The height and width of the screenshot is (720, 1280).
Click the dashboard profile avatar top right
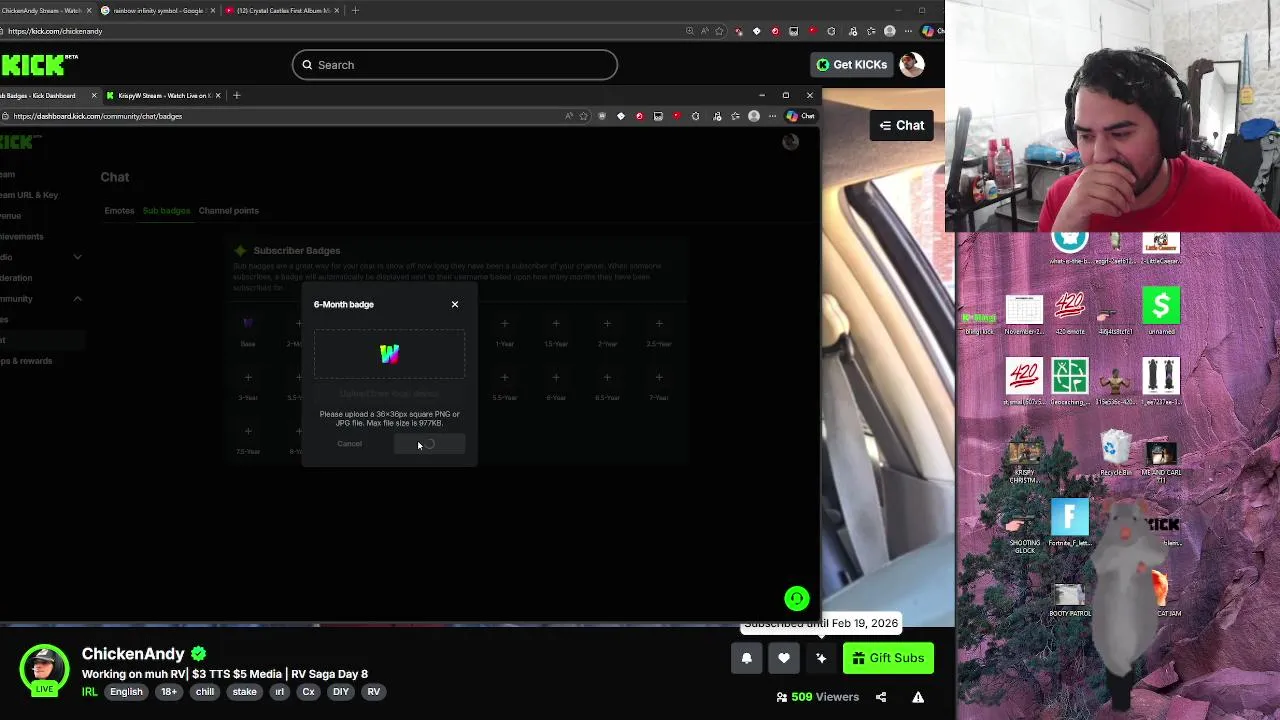click(790, 142)
